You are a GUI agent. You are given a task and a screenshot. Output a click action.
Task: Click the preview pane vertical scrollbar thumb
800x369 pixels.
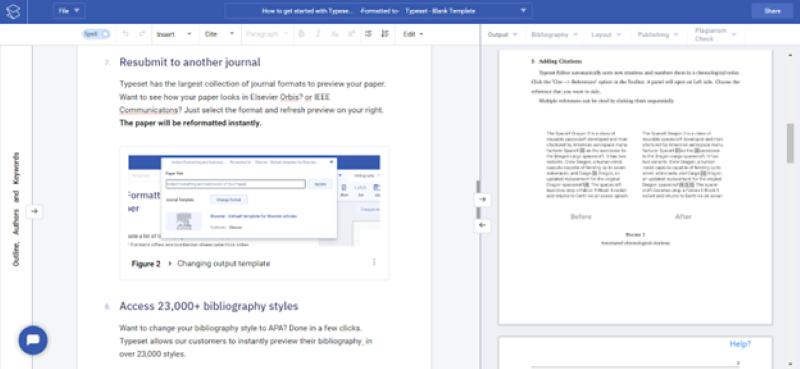click(790, 143)
